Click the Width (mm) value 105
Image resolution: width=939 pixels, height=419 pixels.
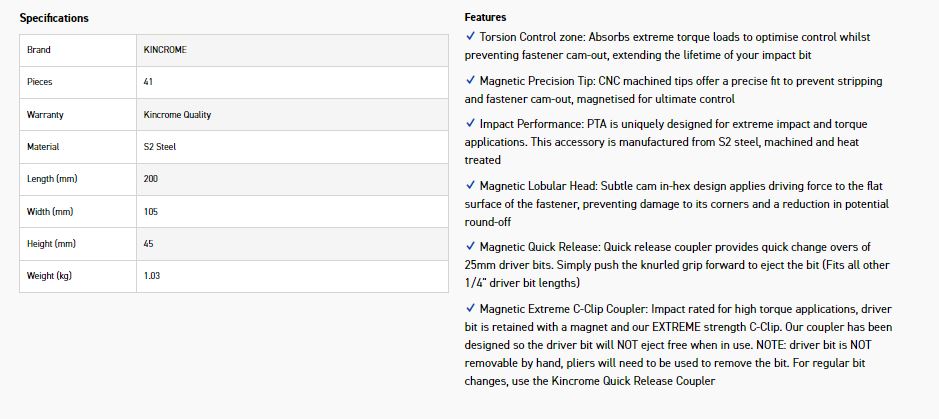click(151, 212)
